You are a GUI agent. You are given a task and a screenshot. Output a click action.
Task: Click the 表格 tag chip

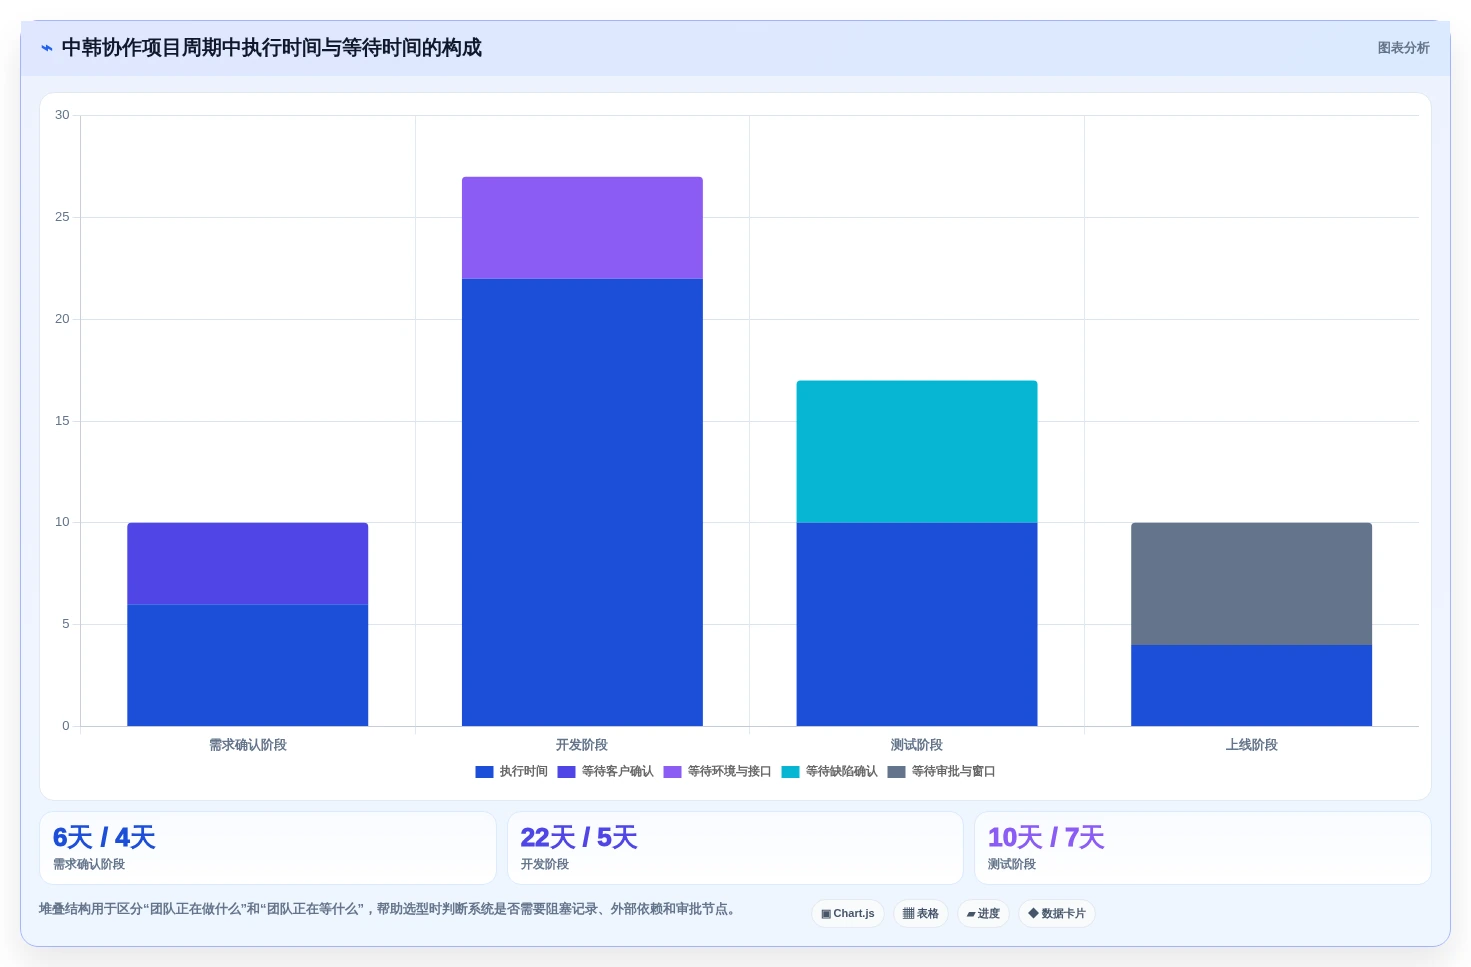(x=920, y=913)
